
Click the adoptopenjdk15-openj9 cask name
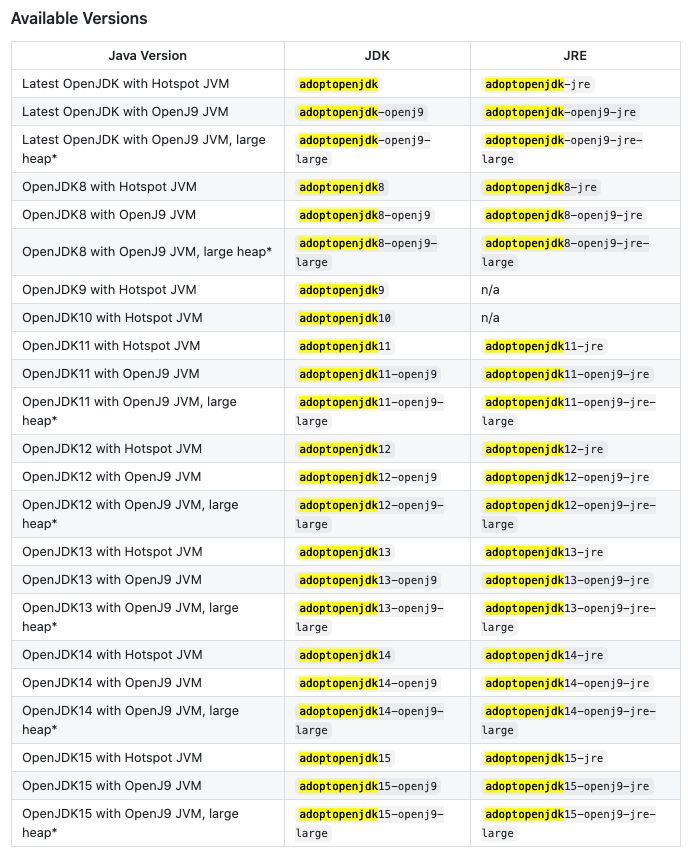368,787
